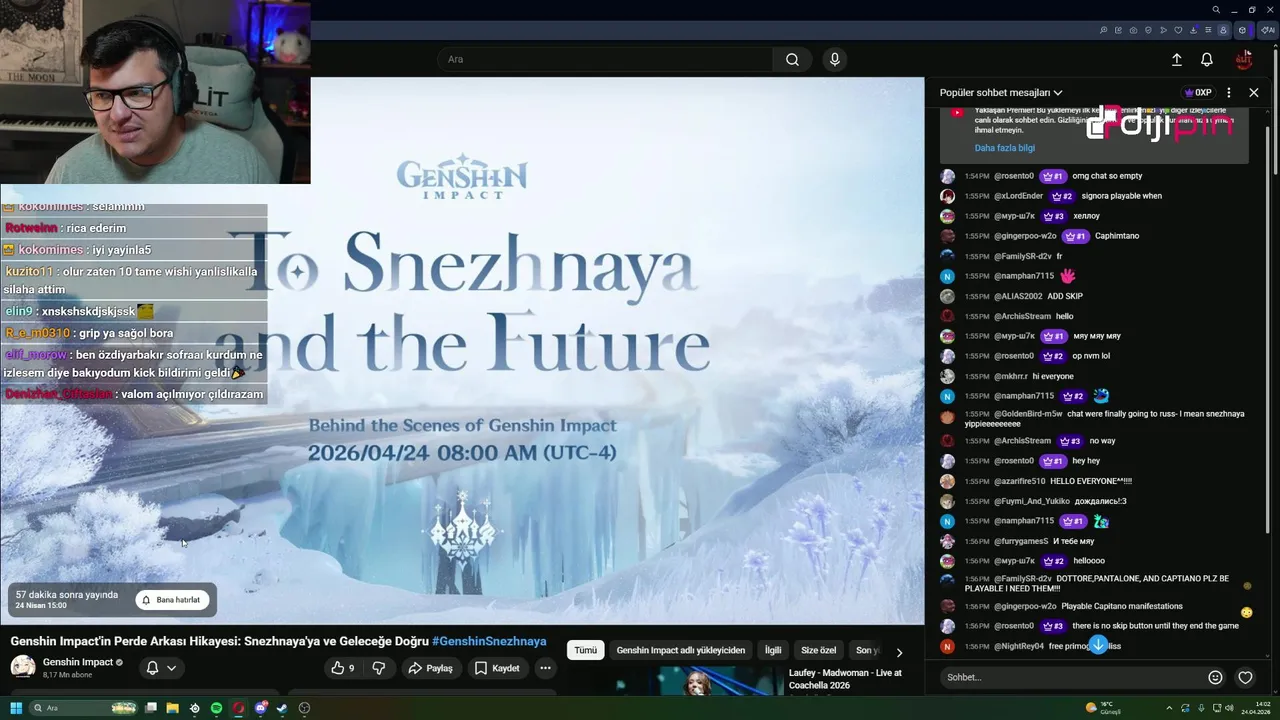Open Windows Start menu
The height and width of the screenshot is (720, 1280).
(16, 708)
